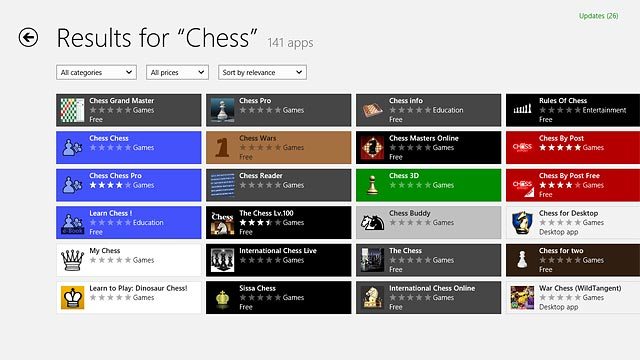Open the Dinosaur Chess king icon
The image size is (640, 360).
[72, 298]
